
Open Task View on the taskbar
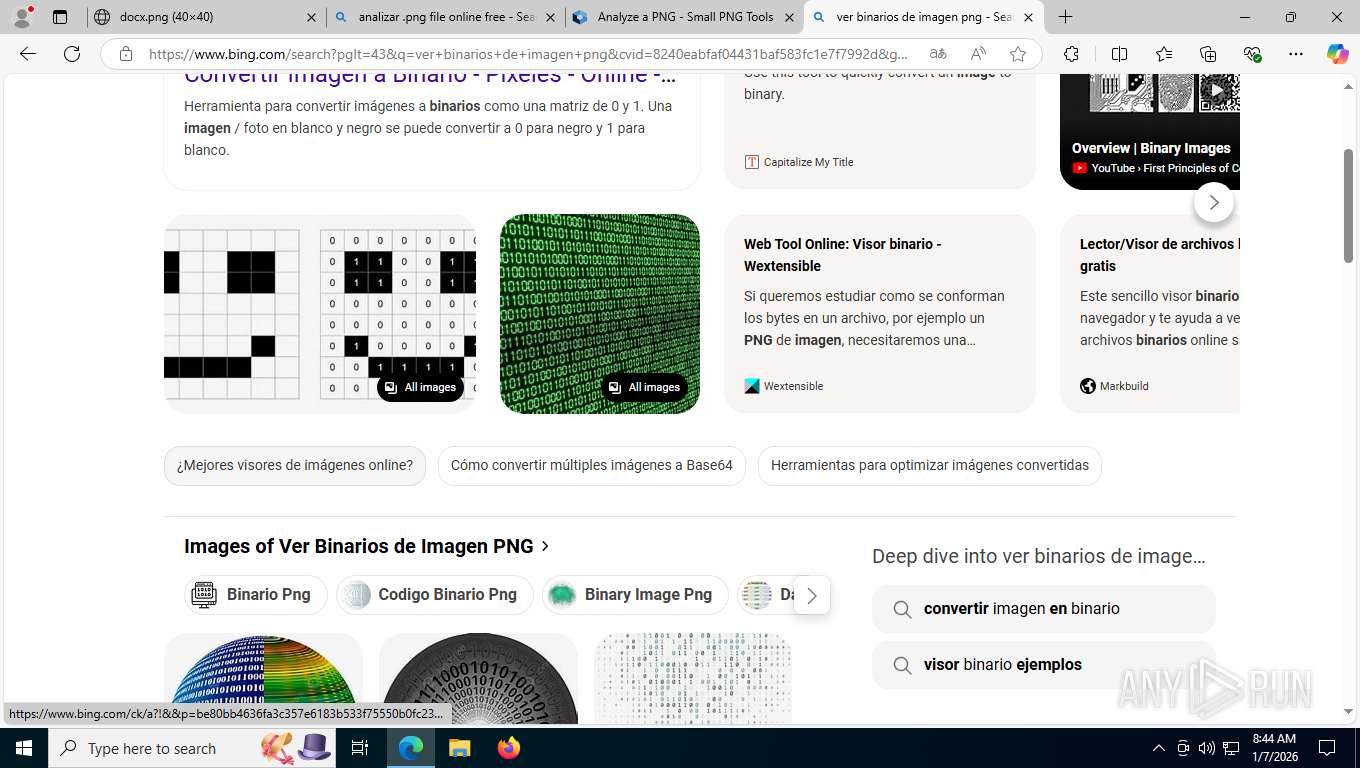360,748
